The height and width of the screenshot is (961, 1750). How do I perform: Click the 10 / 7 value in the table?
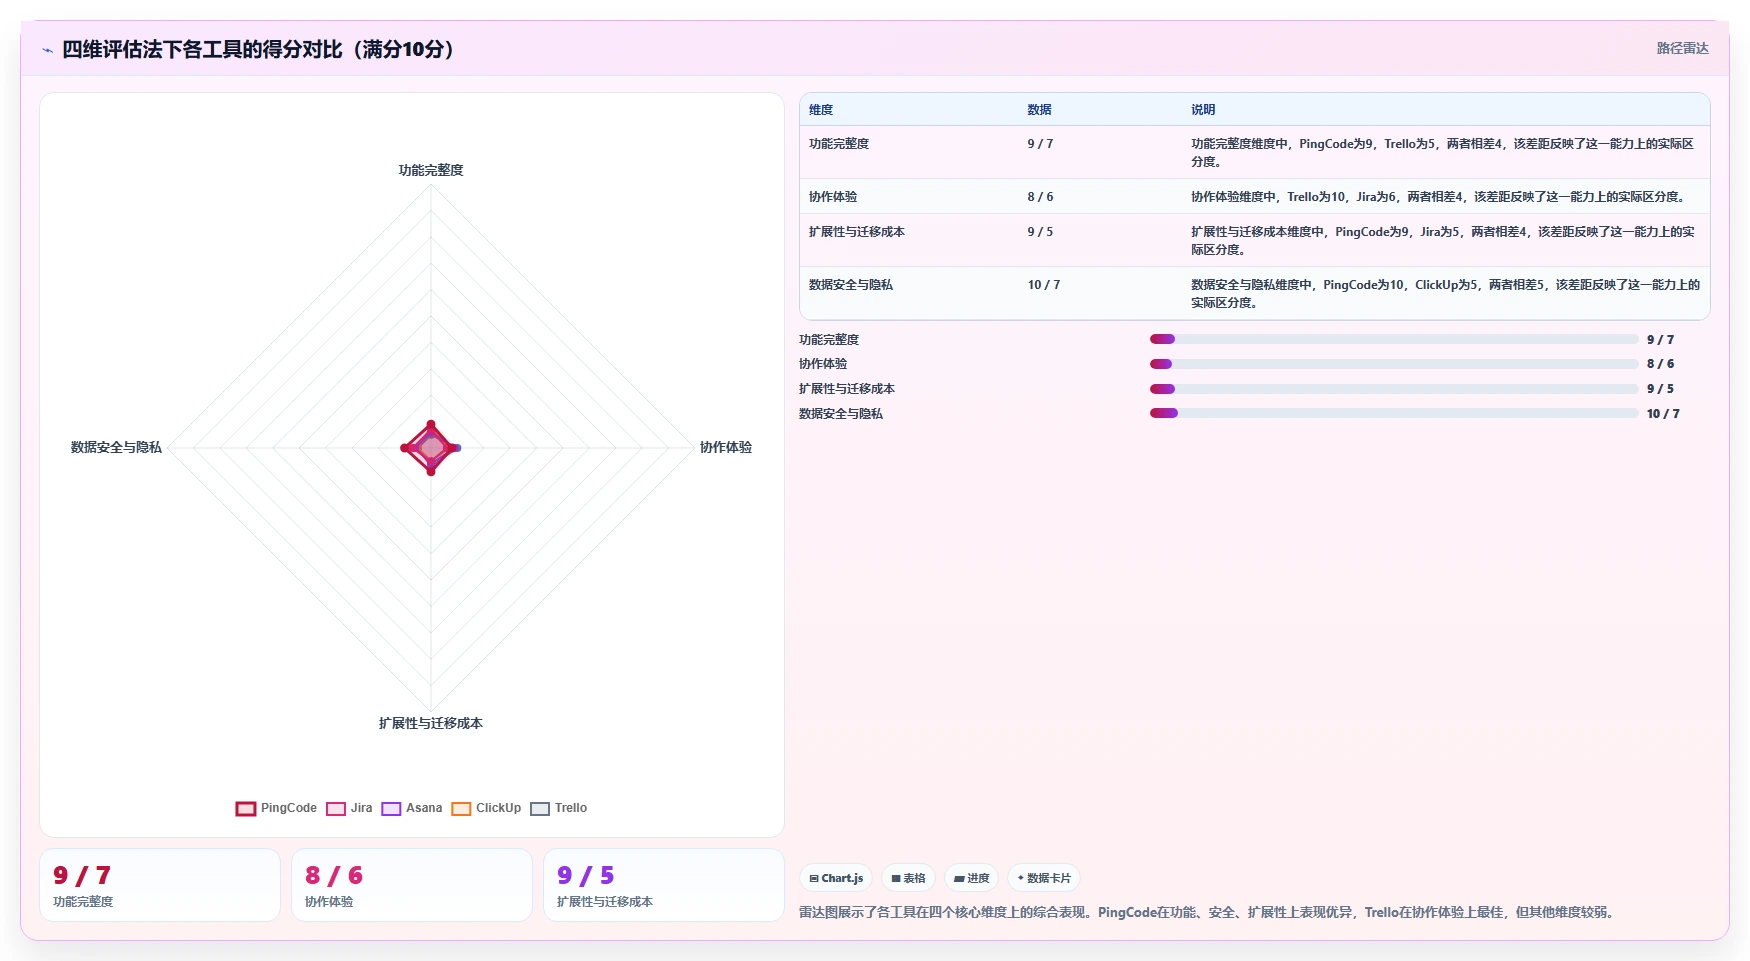1044,285
